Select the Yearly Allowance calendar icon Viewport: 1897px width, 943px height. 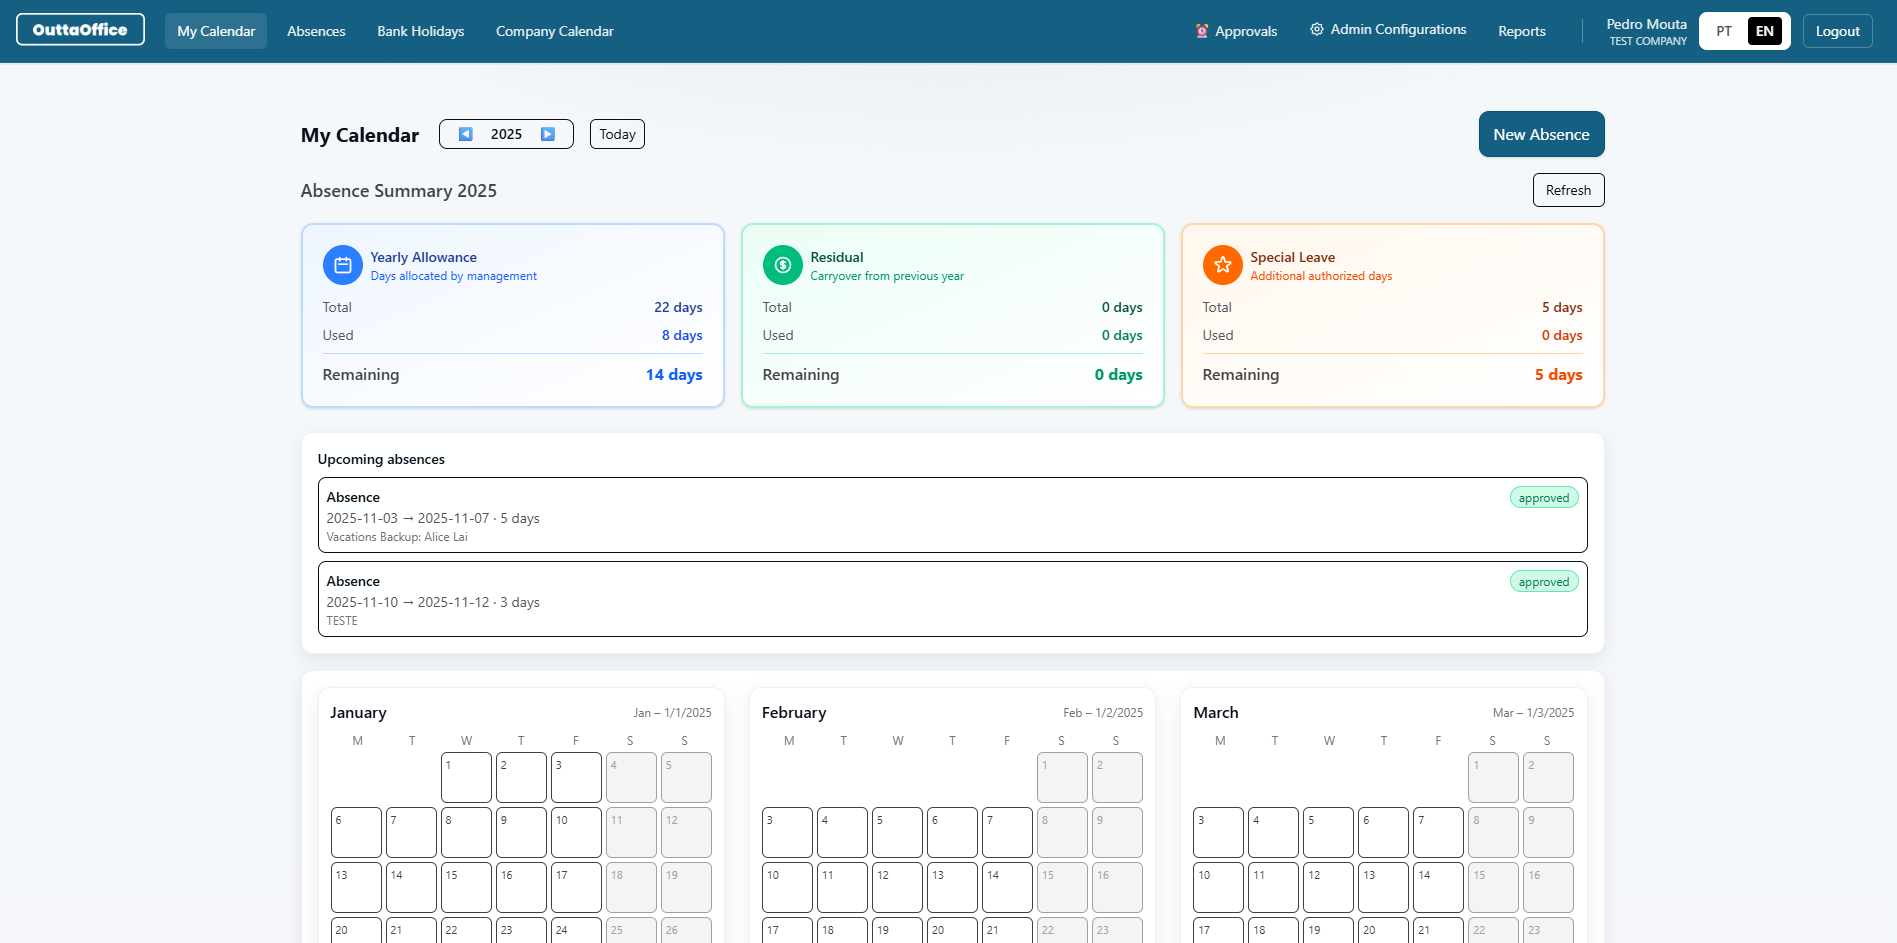click(342, 265)
